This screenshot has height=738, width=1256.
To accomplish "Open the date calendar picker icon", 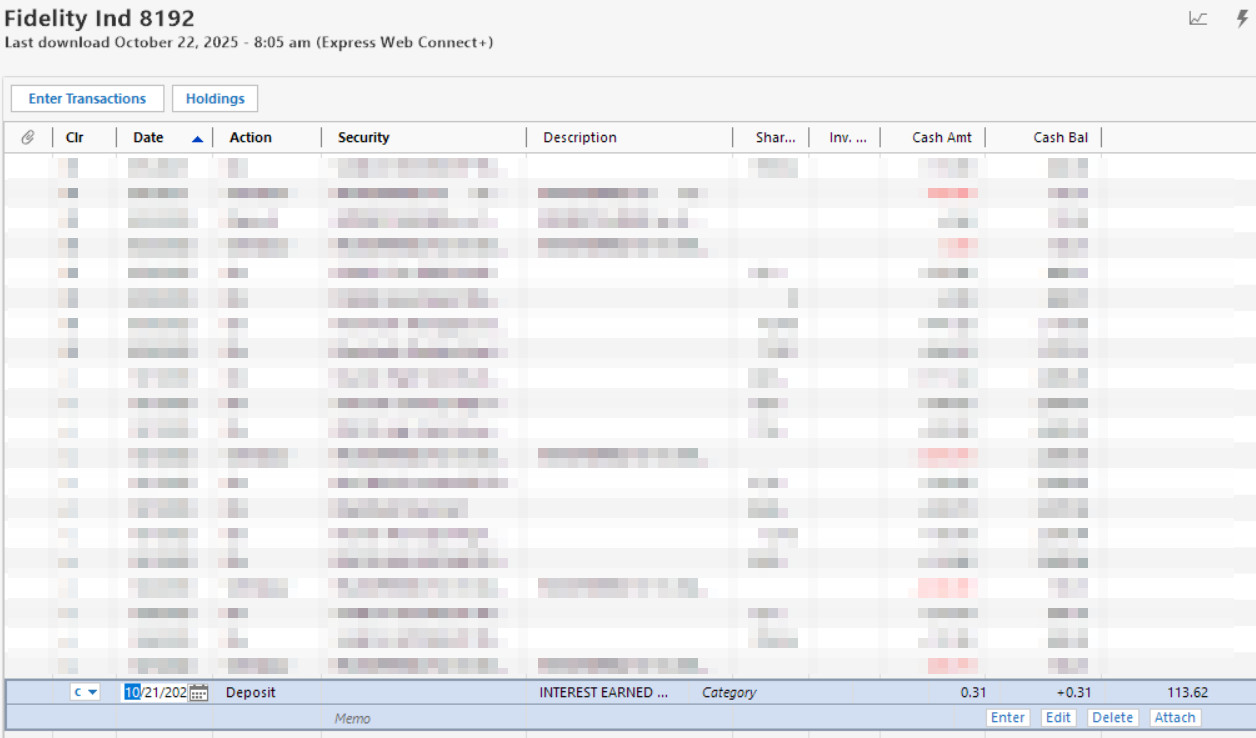I will pyautogui.click(x=198, y=693).
